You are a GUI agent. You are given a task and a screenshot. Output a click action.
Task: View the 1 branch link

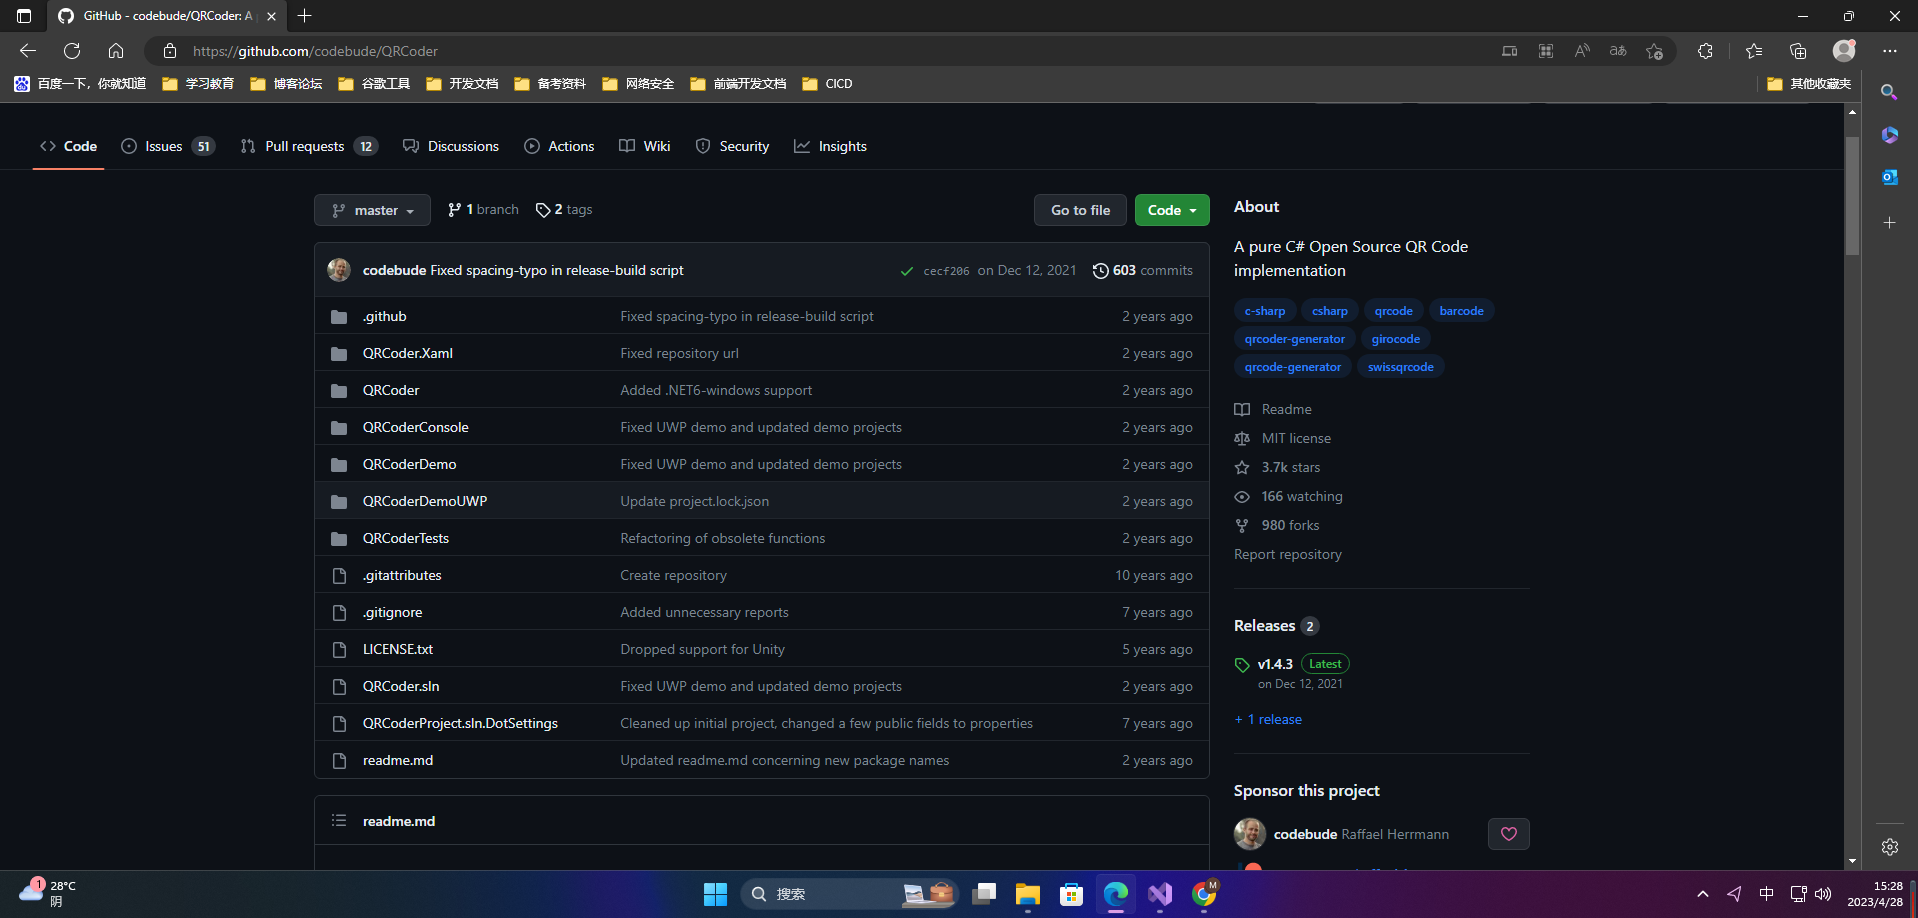483,210
